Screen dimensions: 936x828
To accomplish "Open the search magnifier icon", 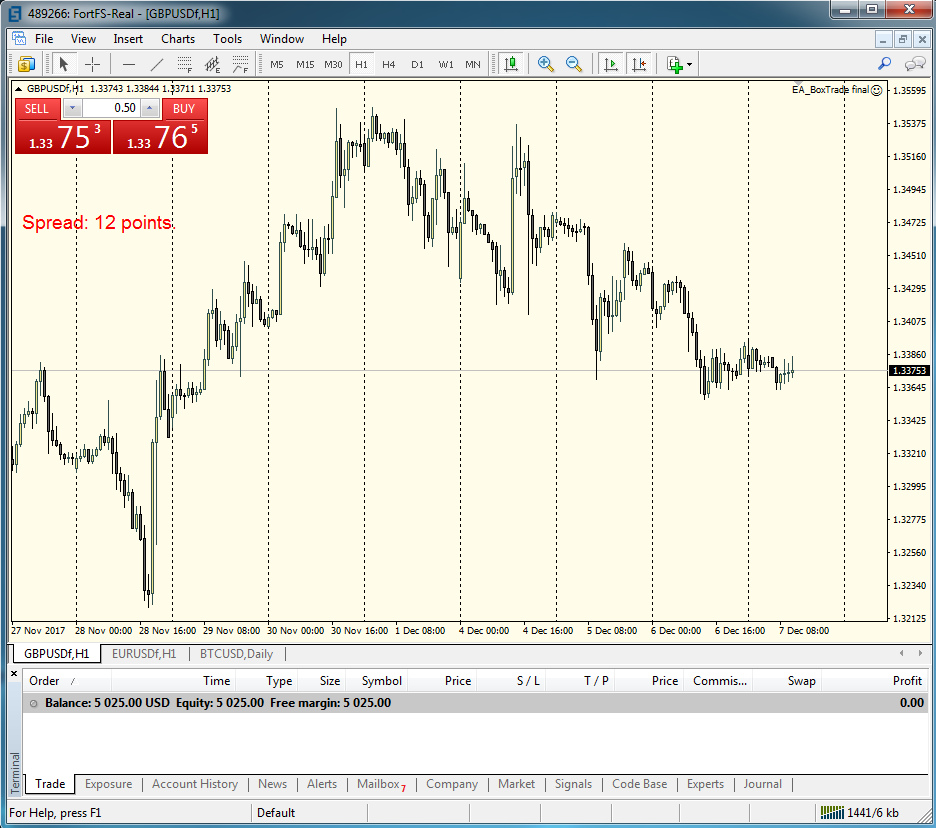I will (x=884, y=64).
